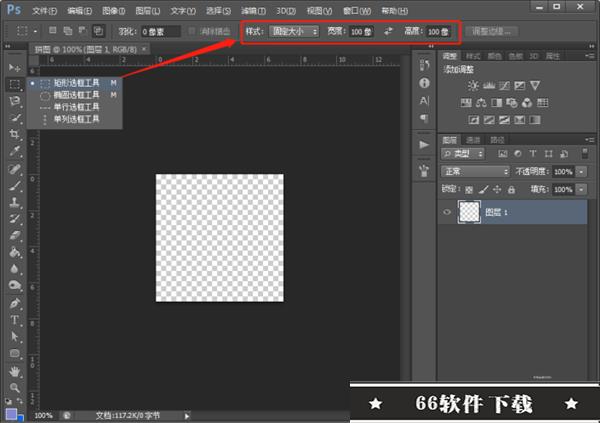The height and width of the screenshot is (423, 600).
Task: Toggle lock position icon
Action: pyautogui.click(x=497, y=189)
